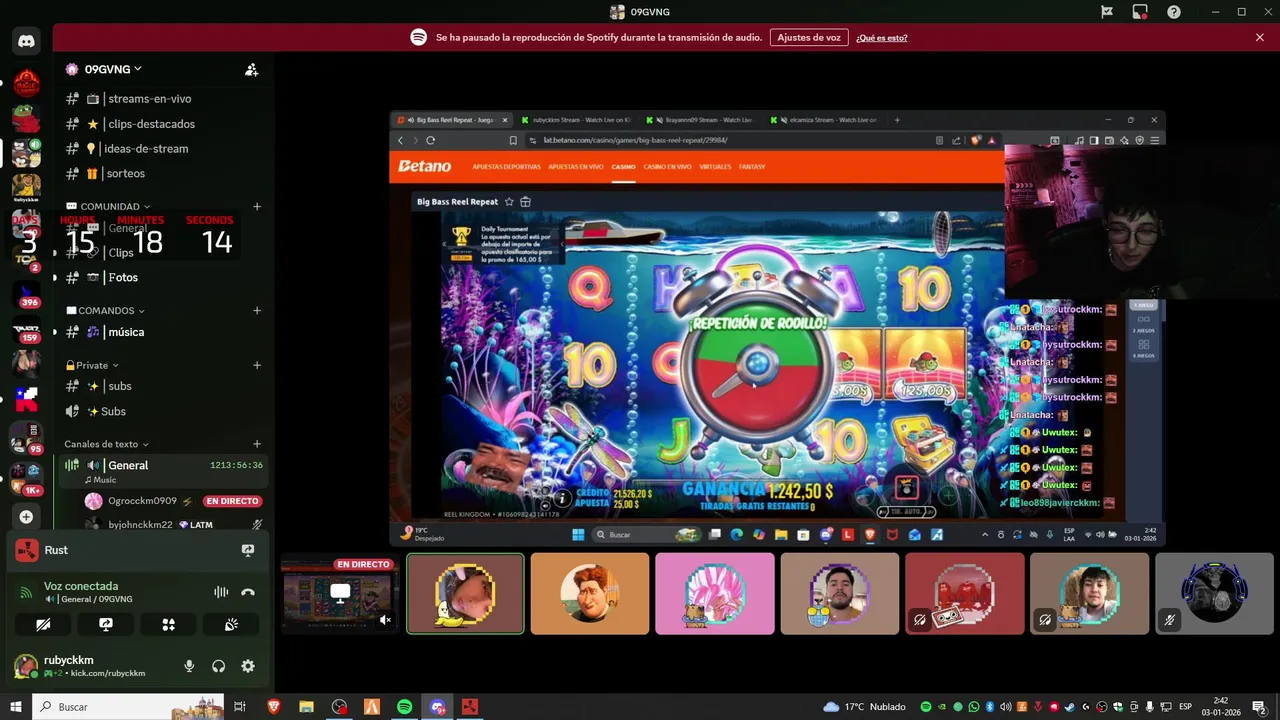Open Rust game icon in taskbar
Viewport: 1280px width, 720px height.
[x=470, y=707]
